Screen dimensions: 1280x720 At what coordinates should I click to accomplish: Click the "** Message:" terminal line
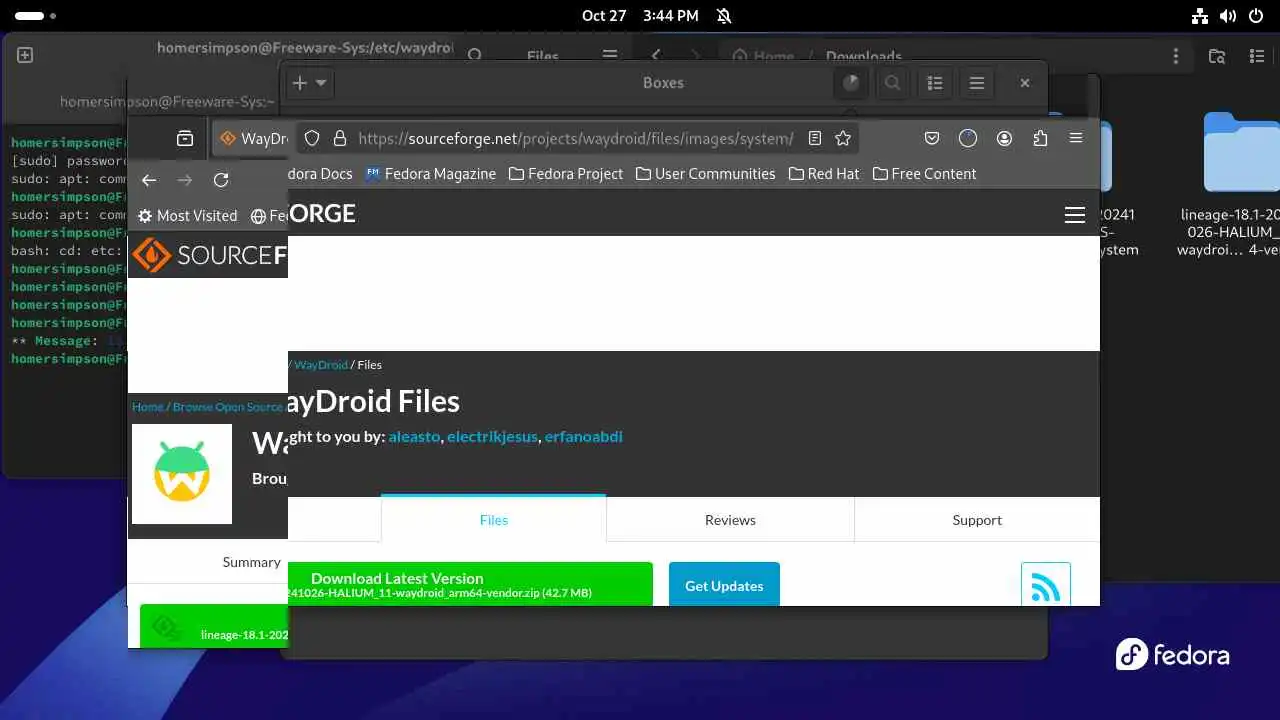click(x=69, y=341)
